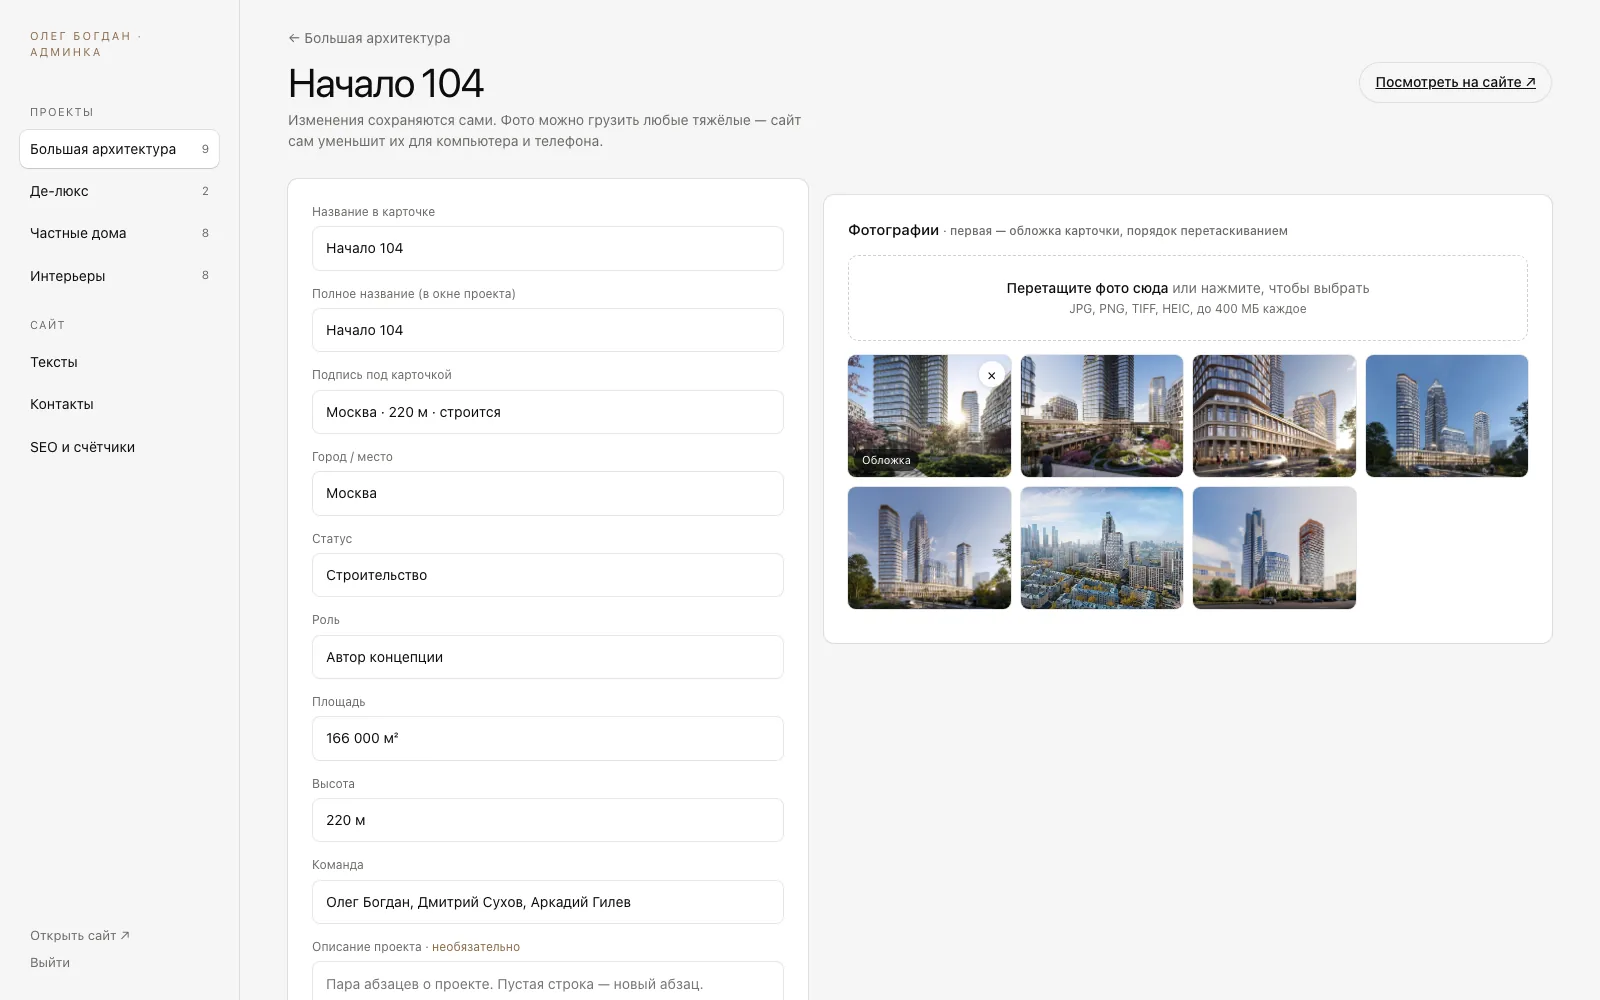Viewport: 1600px width, 1000px height.
Task: Focus the Полное название field
Action: click(548, 330)
